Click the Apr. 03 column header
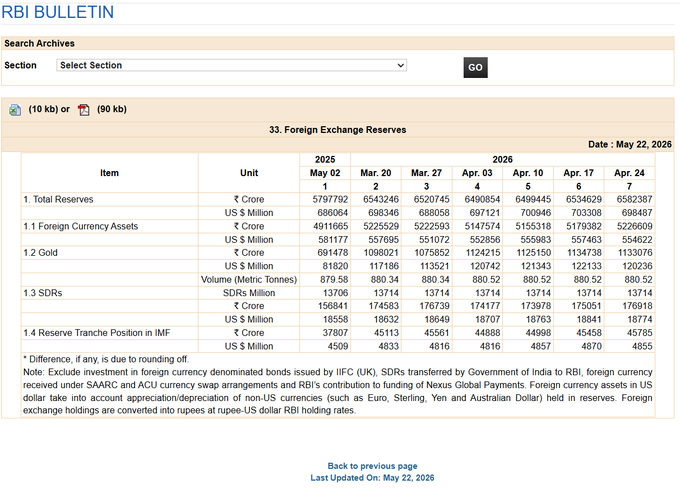 [x=477, y=173]
